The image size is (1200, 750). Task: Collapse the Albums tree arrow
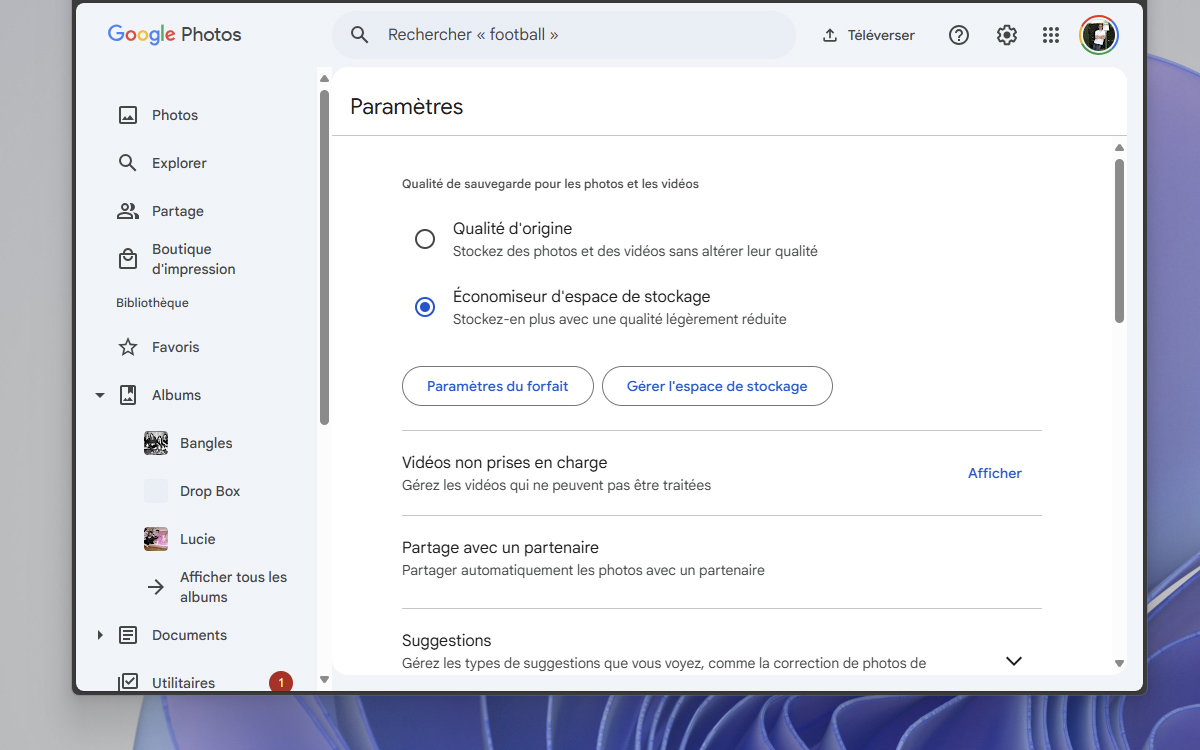pyautogui.click(x=100, y=395)
